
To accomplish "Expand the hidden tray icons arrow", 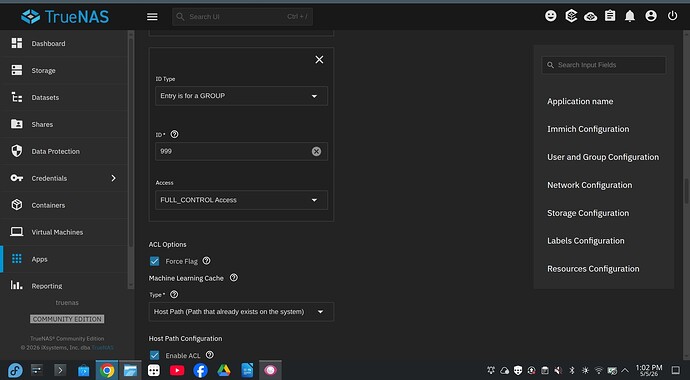I will pos(624,371).
